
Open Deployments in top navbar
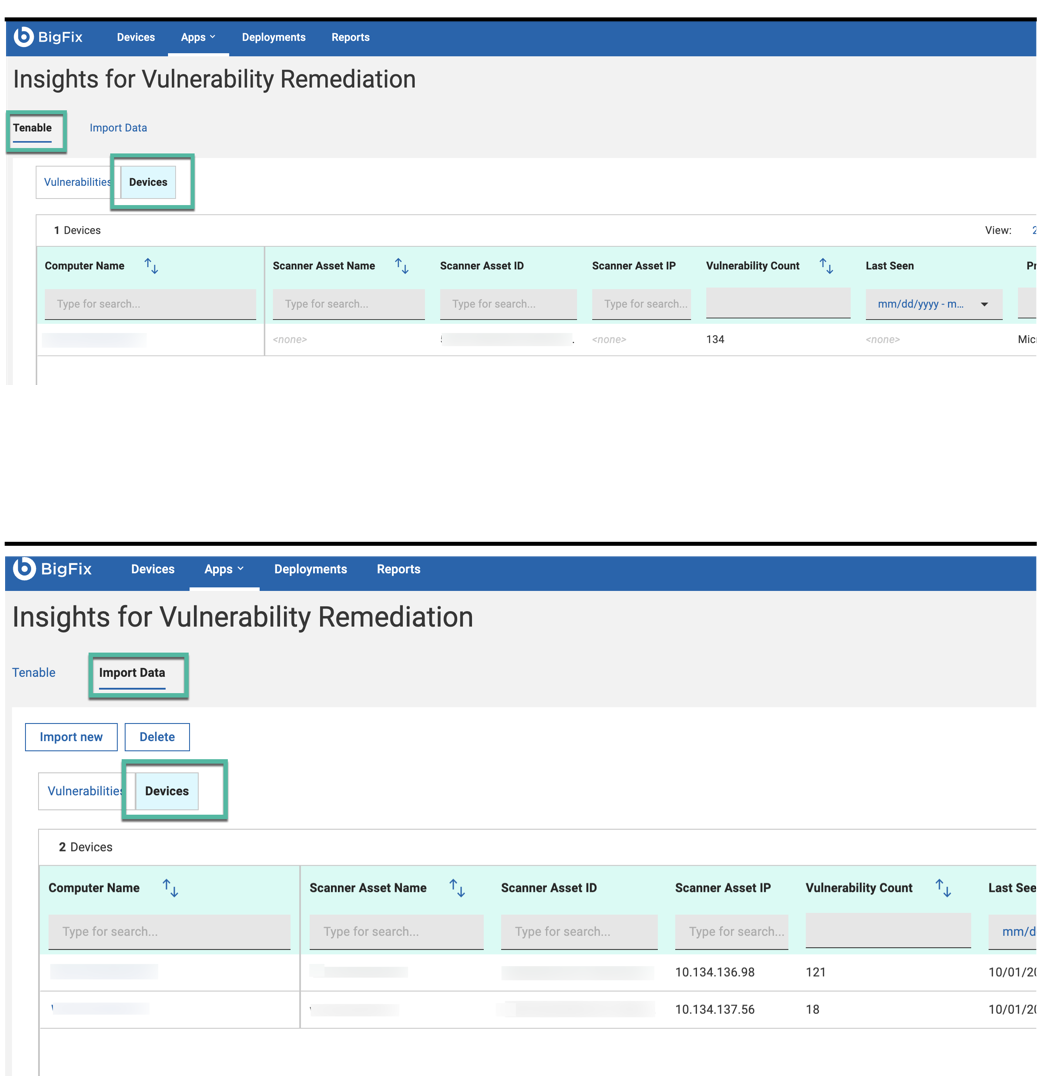(274, 38)
